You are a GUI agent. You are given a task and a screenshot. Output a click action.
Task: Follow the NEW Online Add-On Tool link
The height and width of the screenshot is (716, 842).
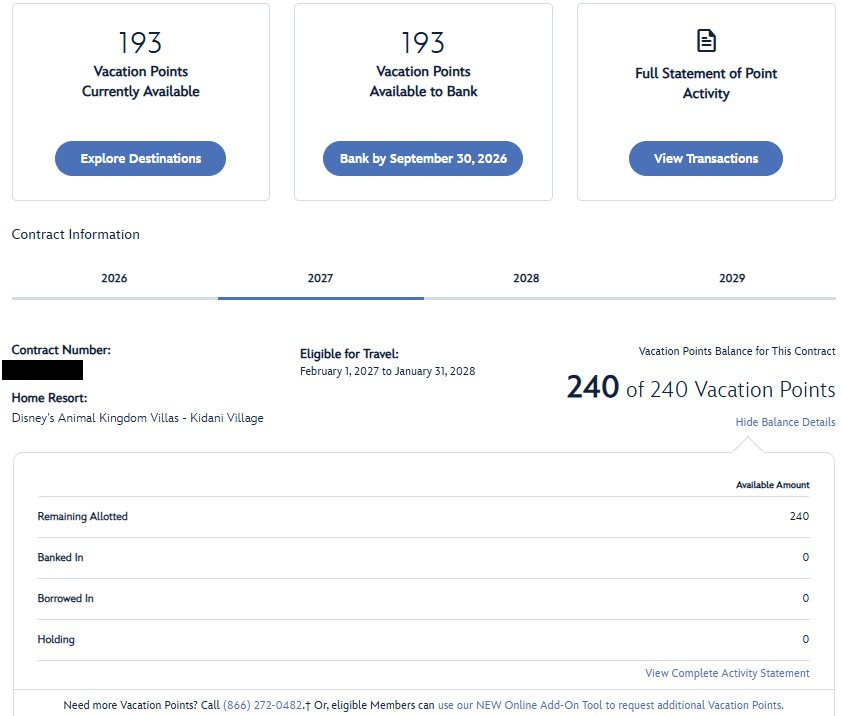(x=610, y=705)
